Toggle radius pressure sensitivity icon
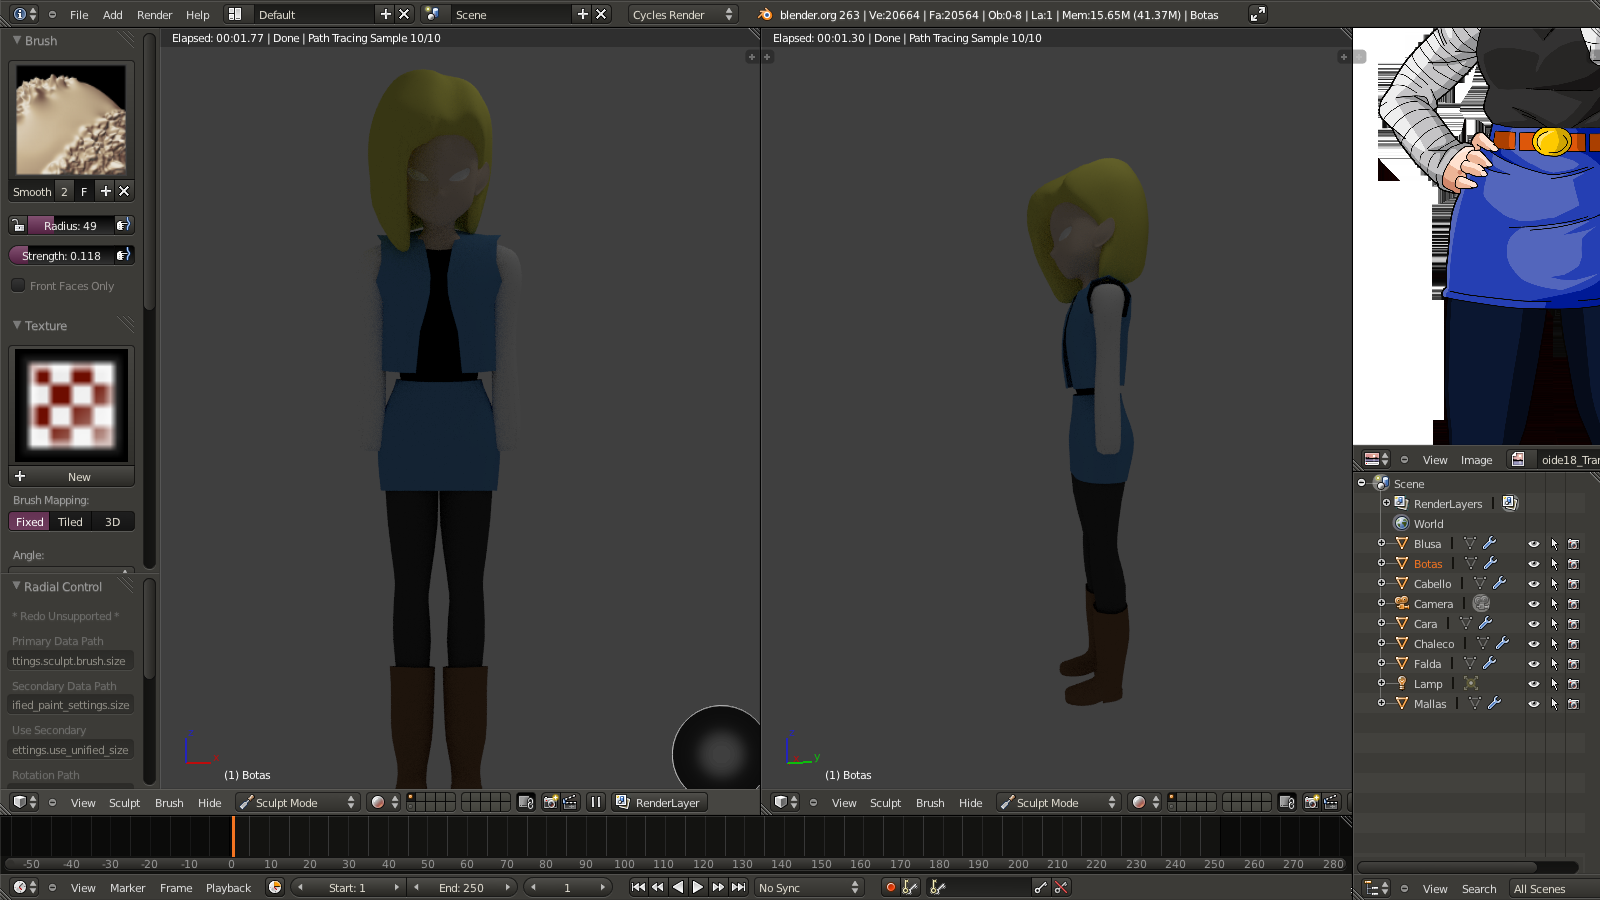This screenshot has height=900, width=1600. [x=123, y=225]
